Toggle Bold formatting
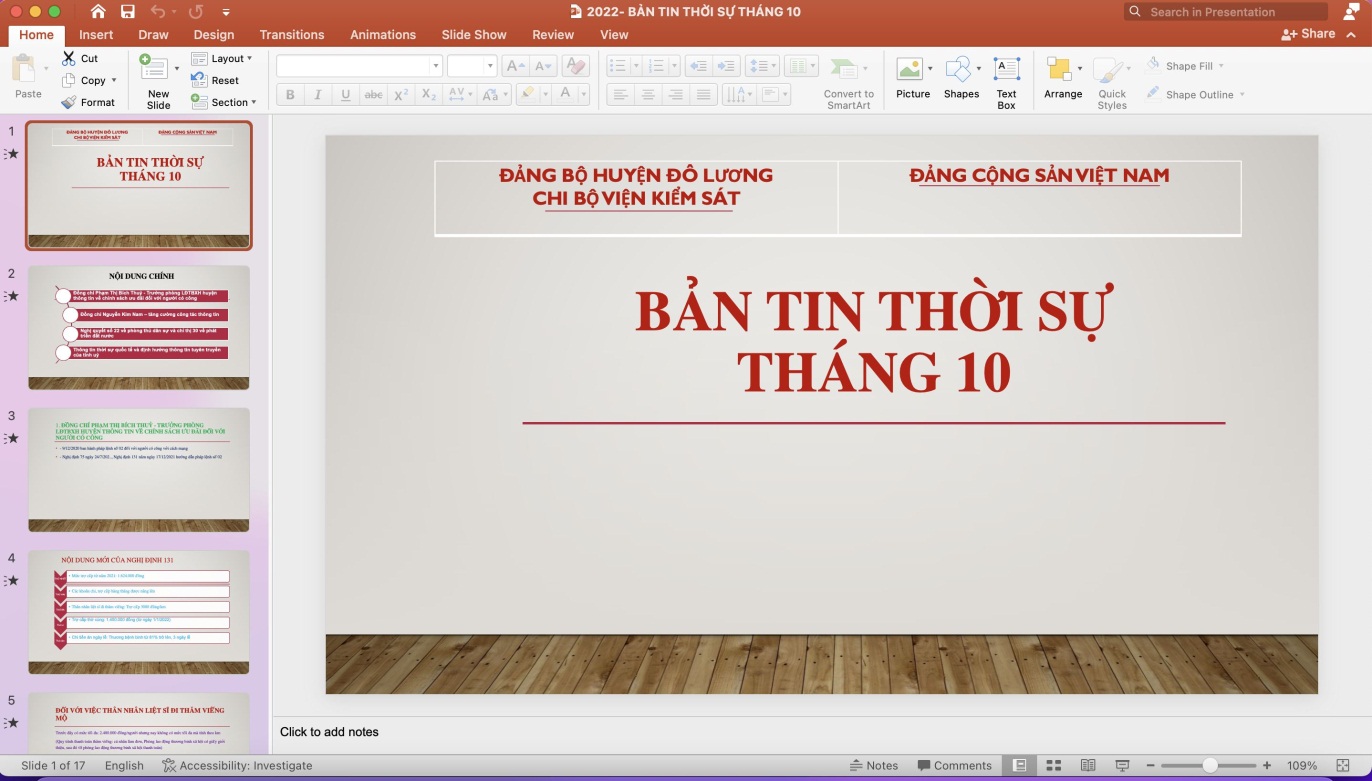Screen dimensions: 1372x781 [290, 95]
